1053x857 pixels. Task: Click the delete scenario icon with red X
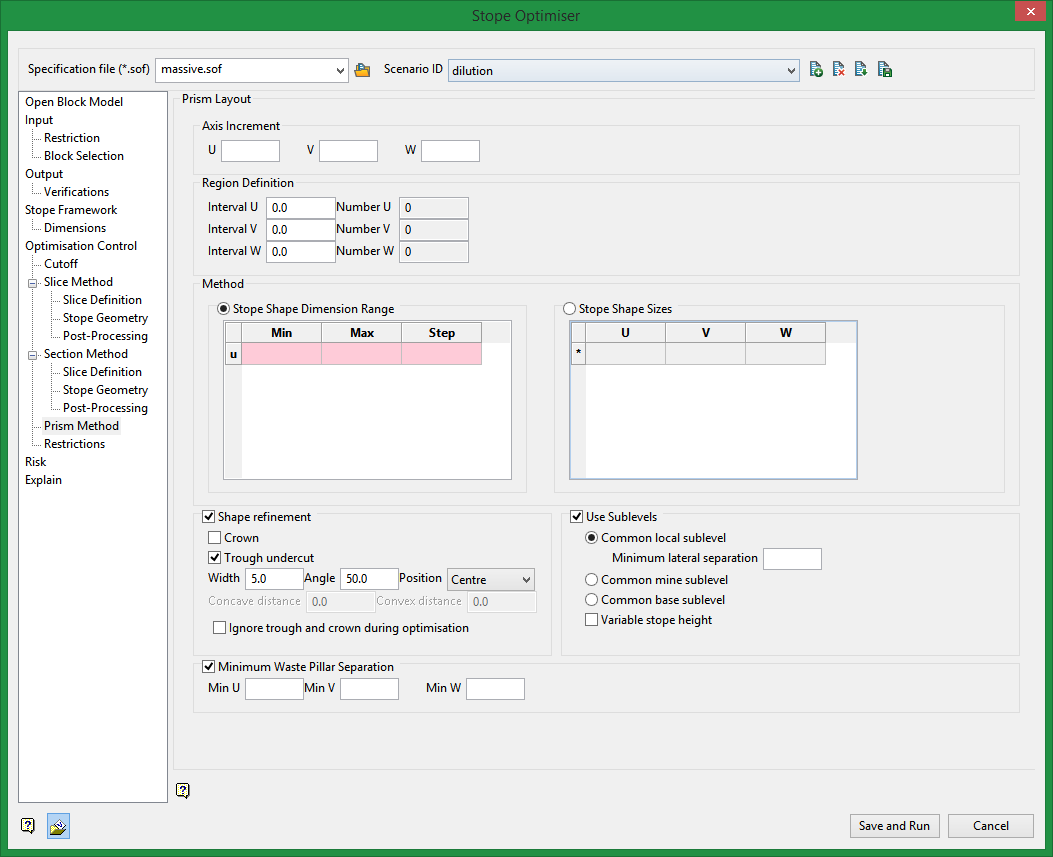(x=839, y=70)
